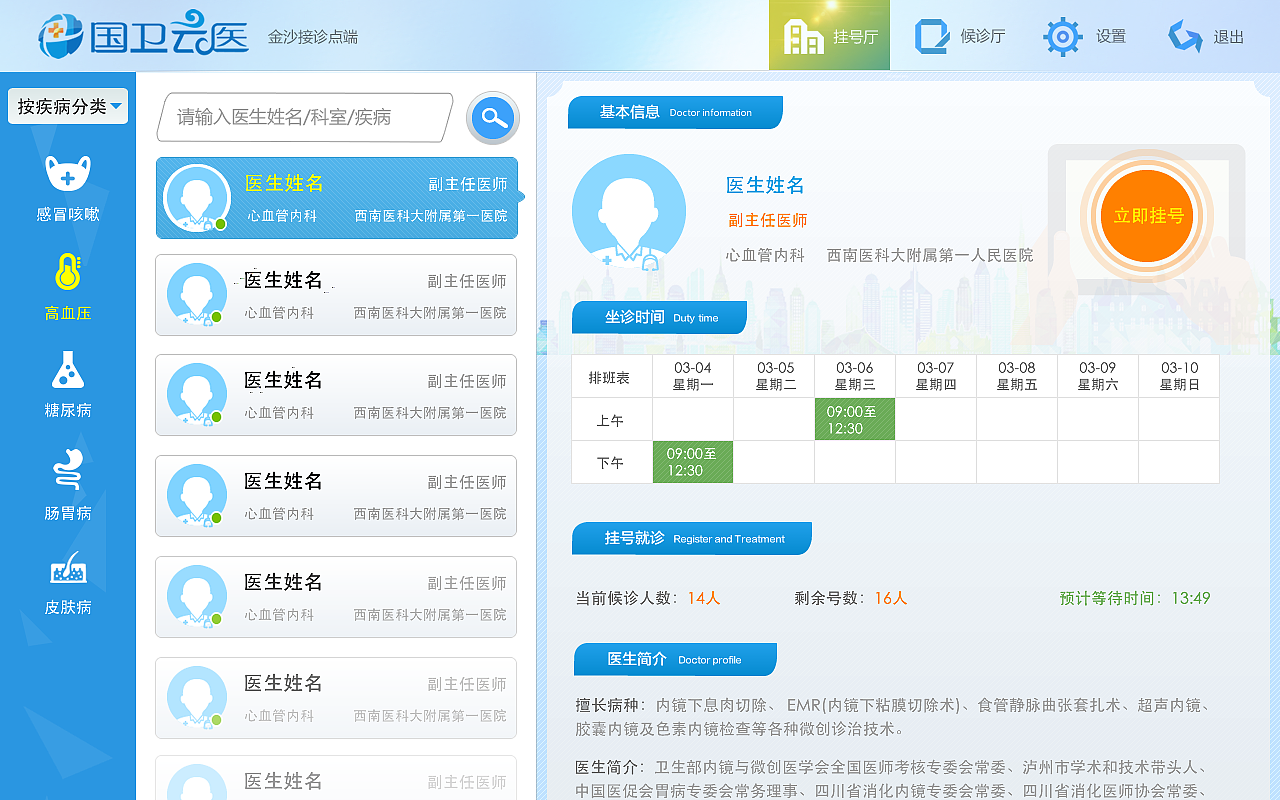Click the second doctor's avatar
The width and height of the screenshot is (1280, 800).
[196, 294]
